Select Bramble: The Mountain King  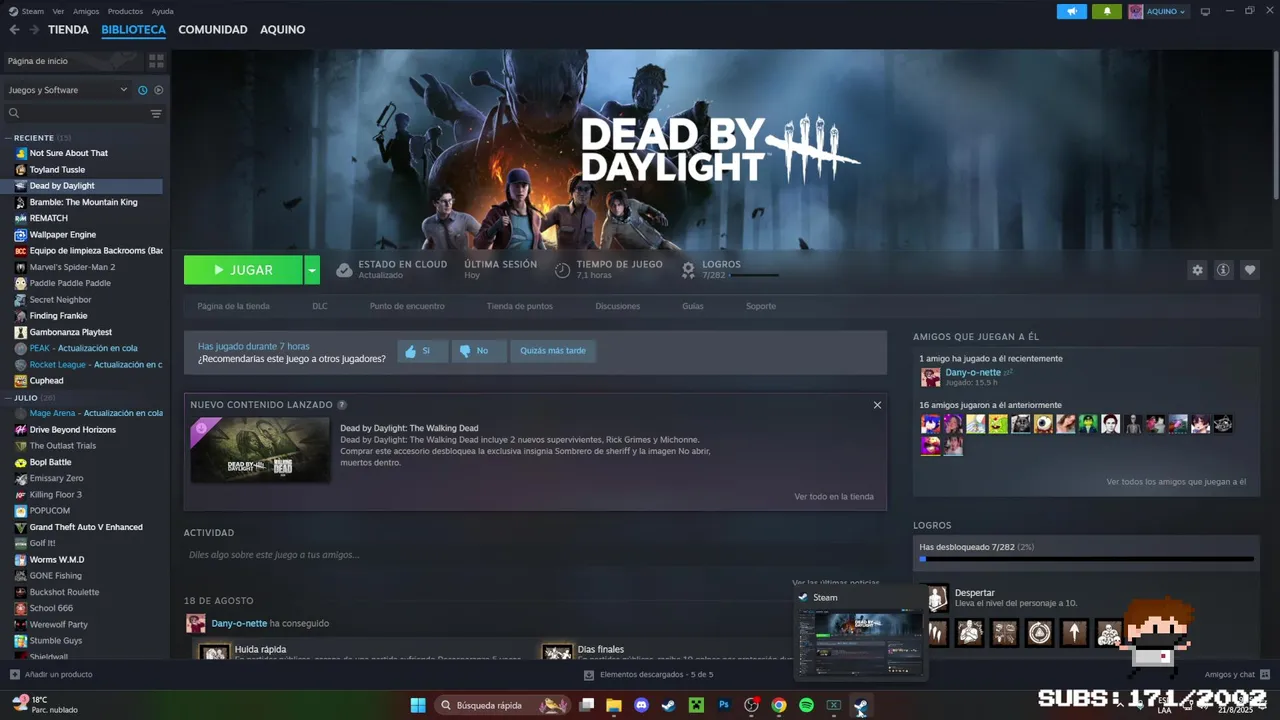point(83,202)
